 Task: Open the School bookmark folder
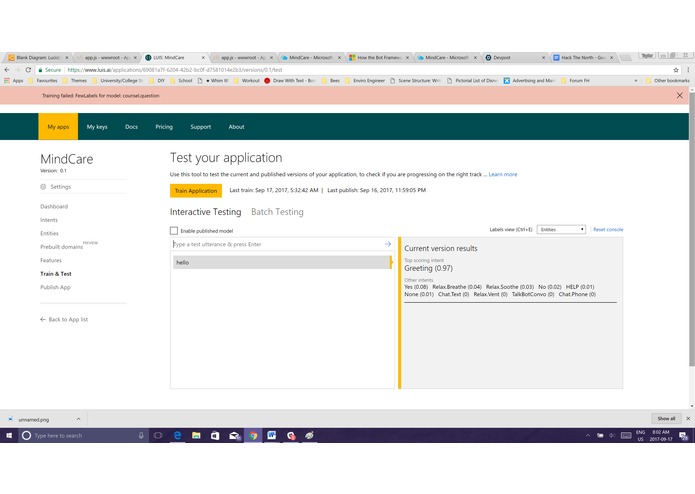click(181, 81)
